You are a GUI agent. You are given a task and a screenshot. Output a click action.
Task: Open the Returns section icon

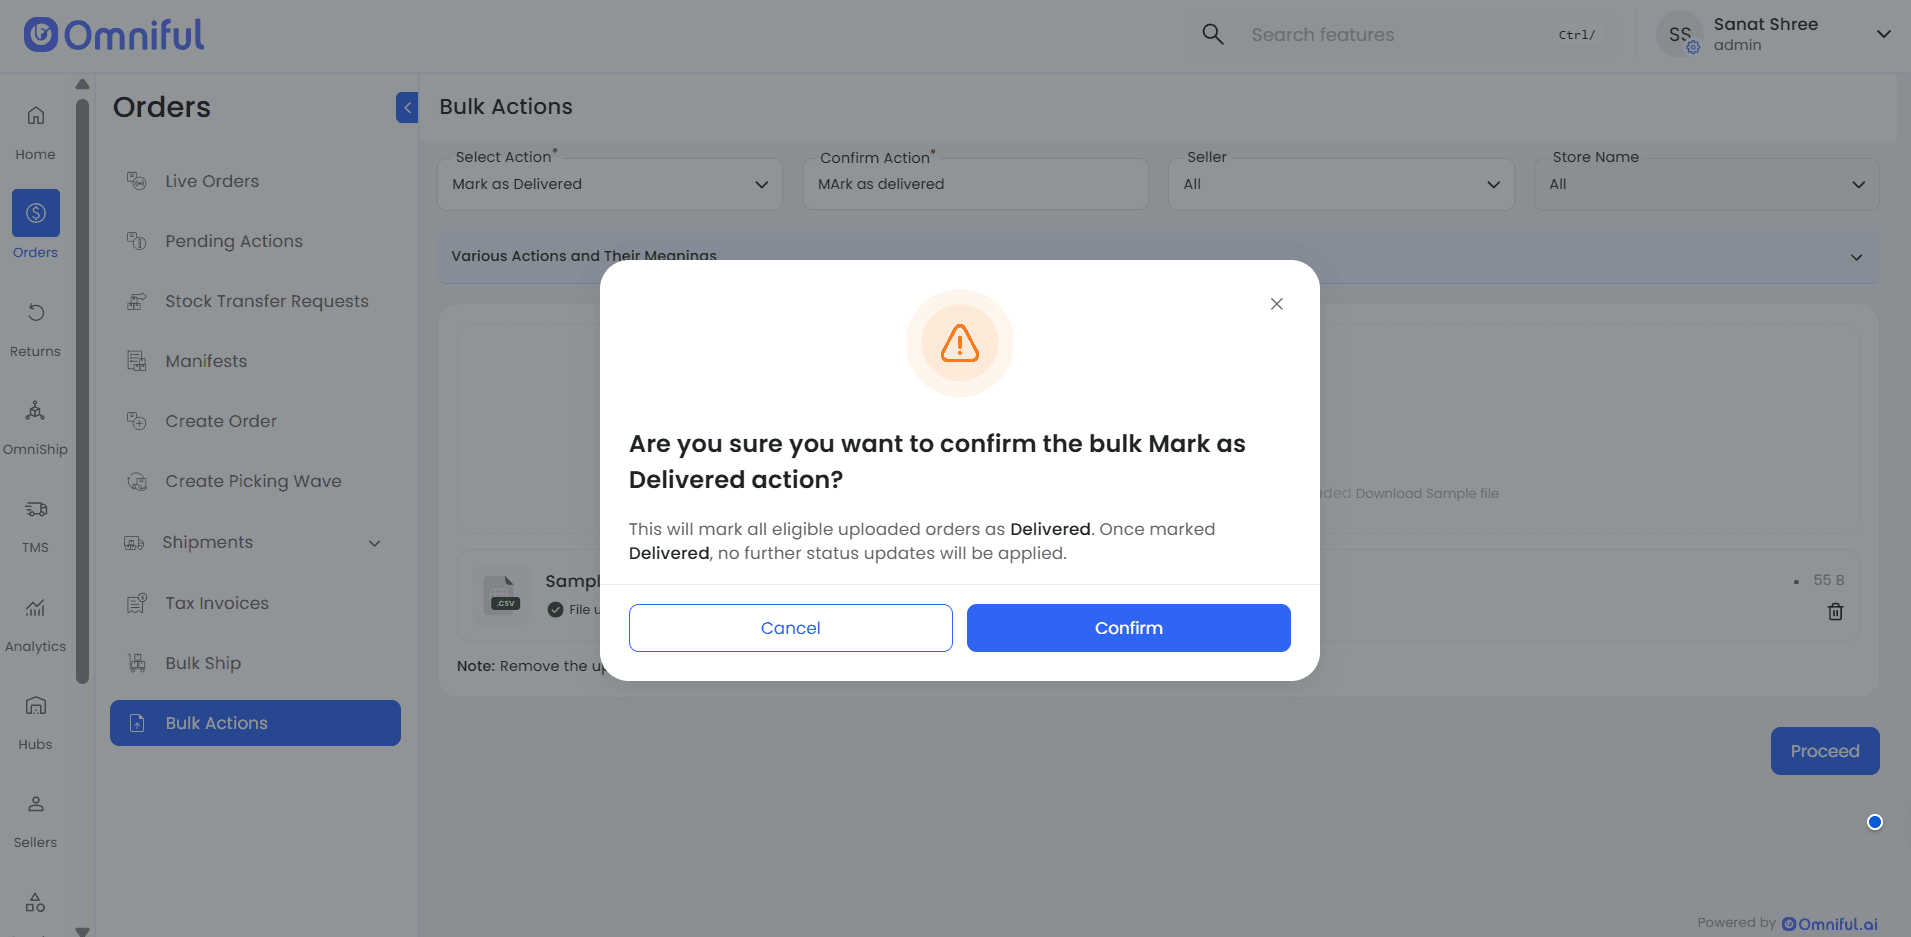(x=36, y=313)
